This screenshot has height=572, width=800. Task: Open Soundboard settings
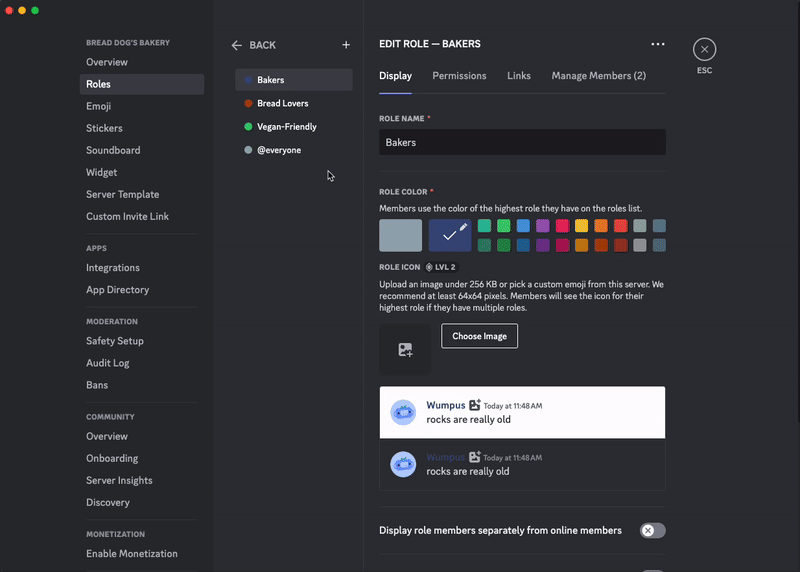(142, 151)
